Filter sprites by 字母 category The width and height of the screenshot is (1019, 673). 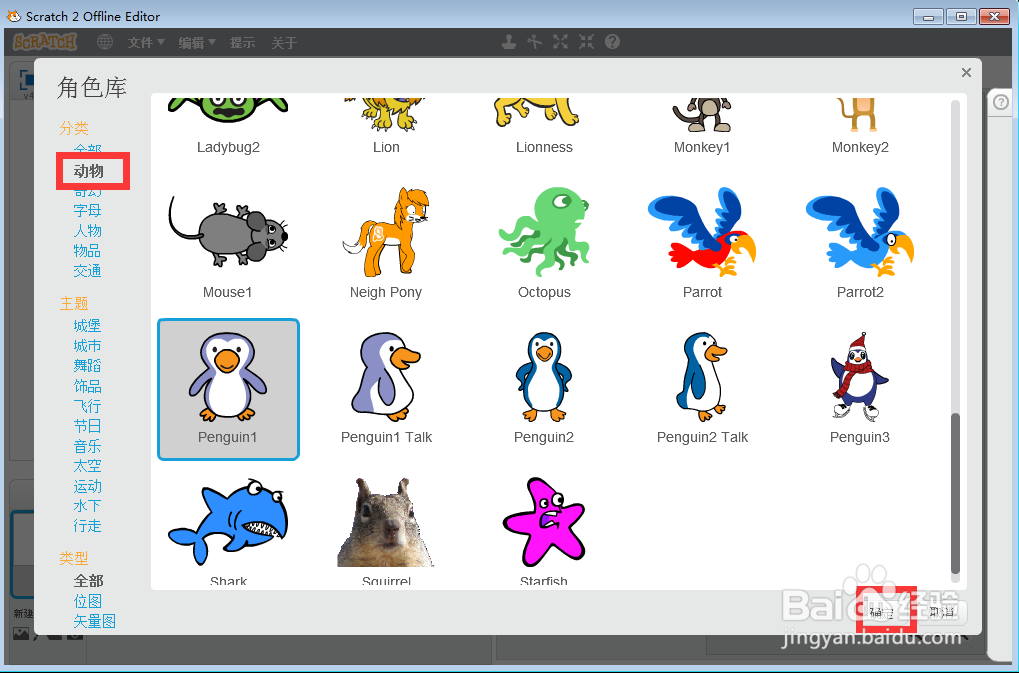(x=87, y=210)
